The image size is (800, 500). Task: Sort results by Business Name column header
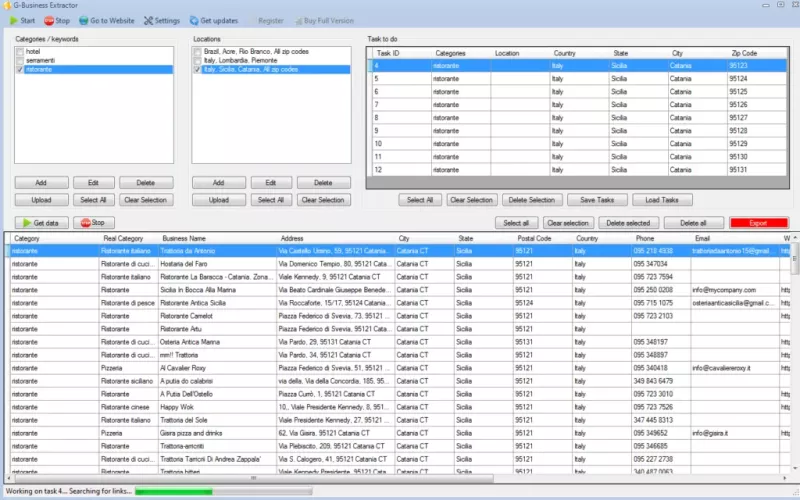point(184,239)
